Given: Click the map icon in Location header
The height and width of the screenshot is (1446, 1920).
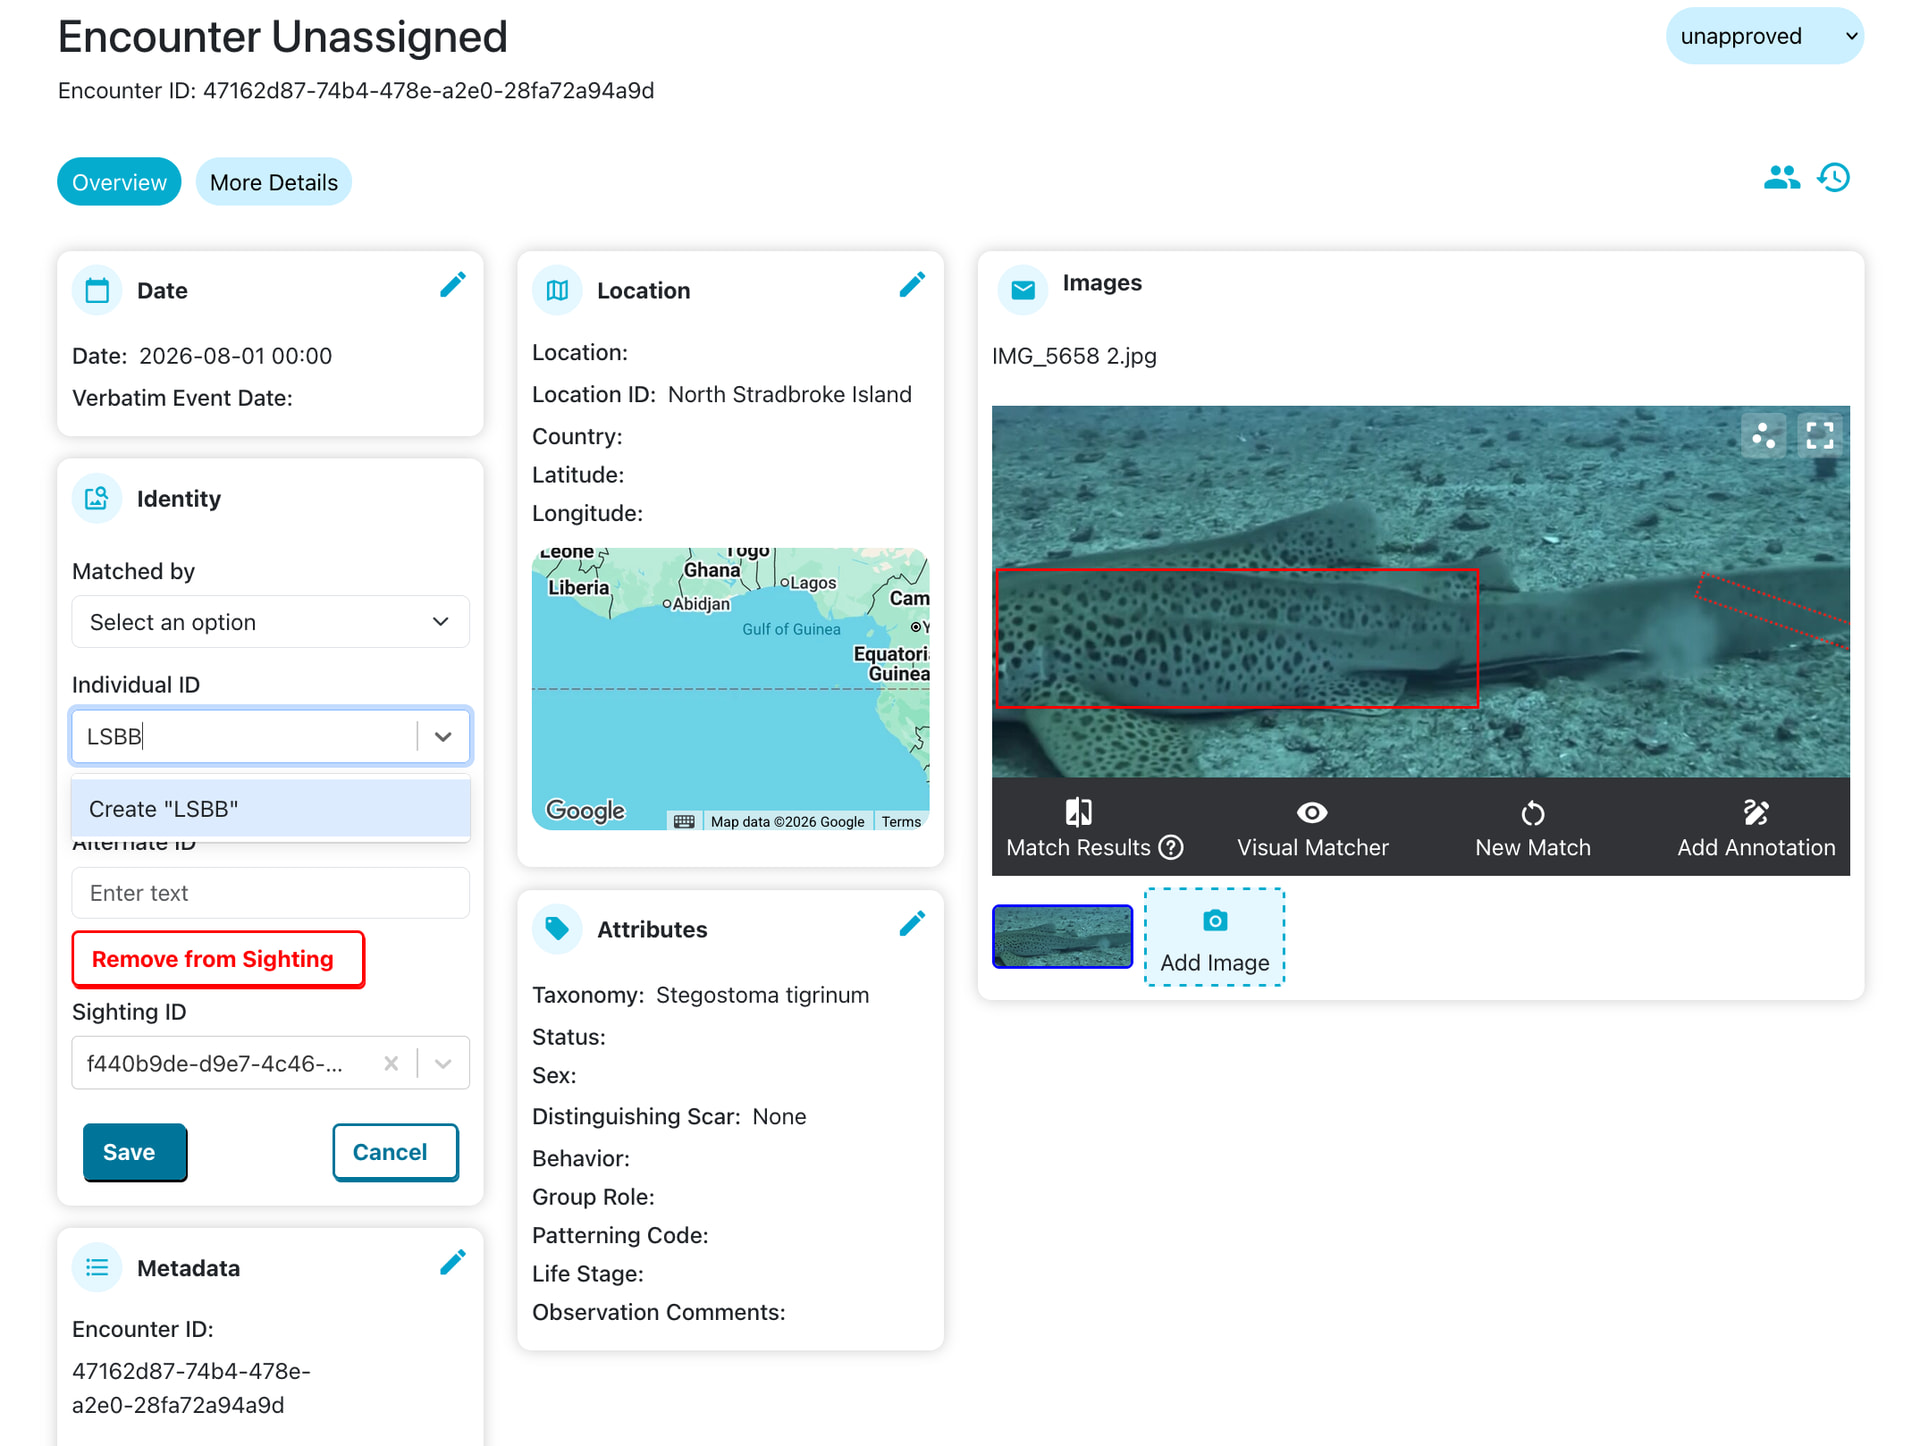Looking at the screenshot, I should pos(557,291).
